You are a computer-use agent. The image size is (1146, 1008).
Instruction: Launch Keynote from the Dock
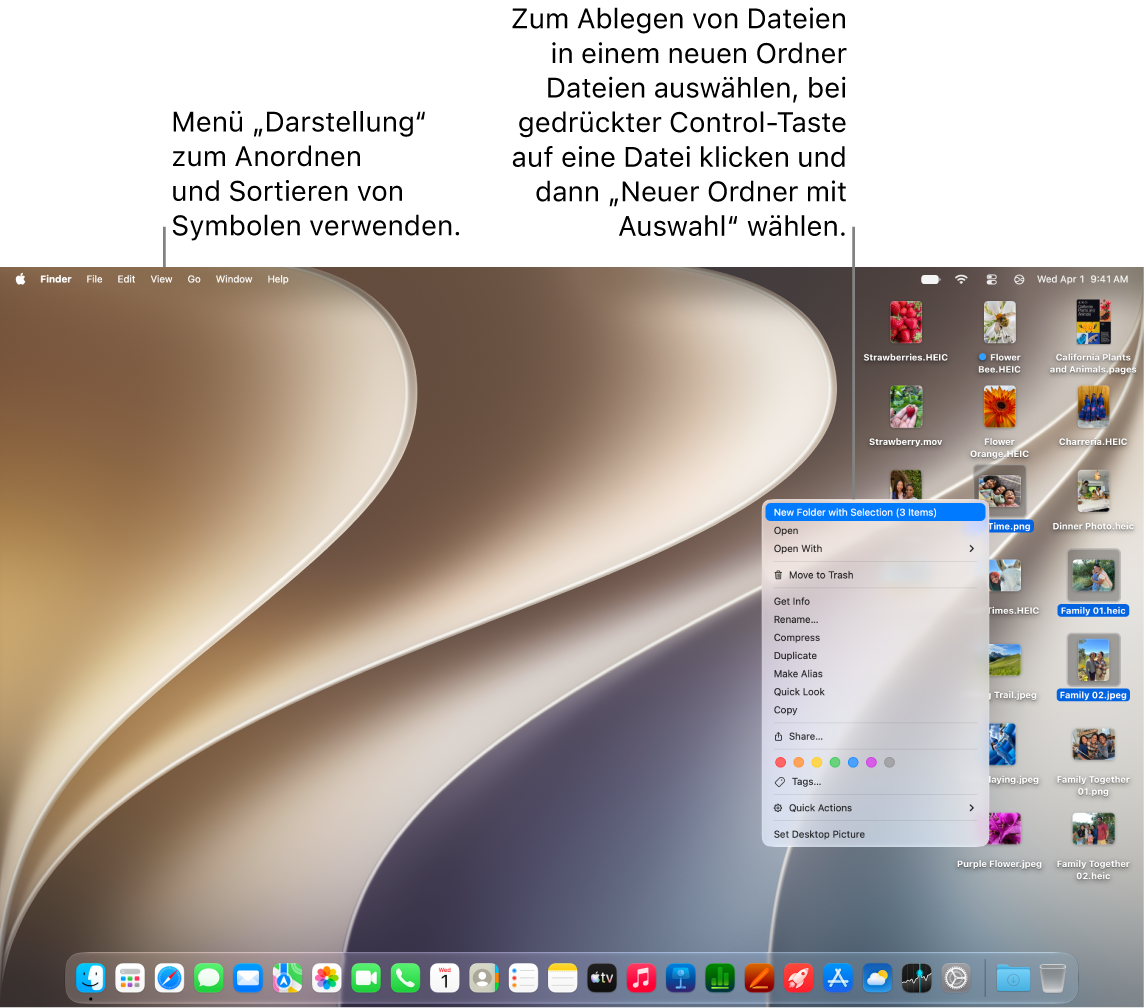pos(680,978)
